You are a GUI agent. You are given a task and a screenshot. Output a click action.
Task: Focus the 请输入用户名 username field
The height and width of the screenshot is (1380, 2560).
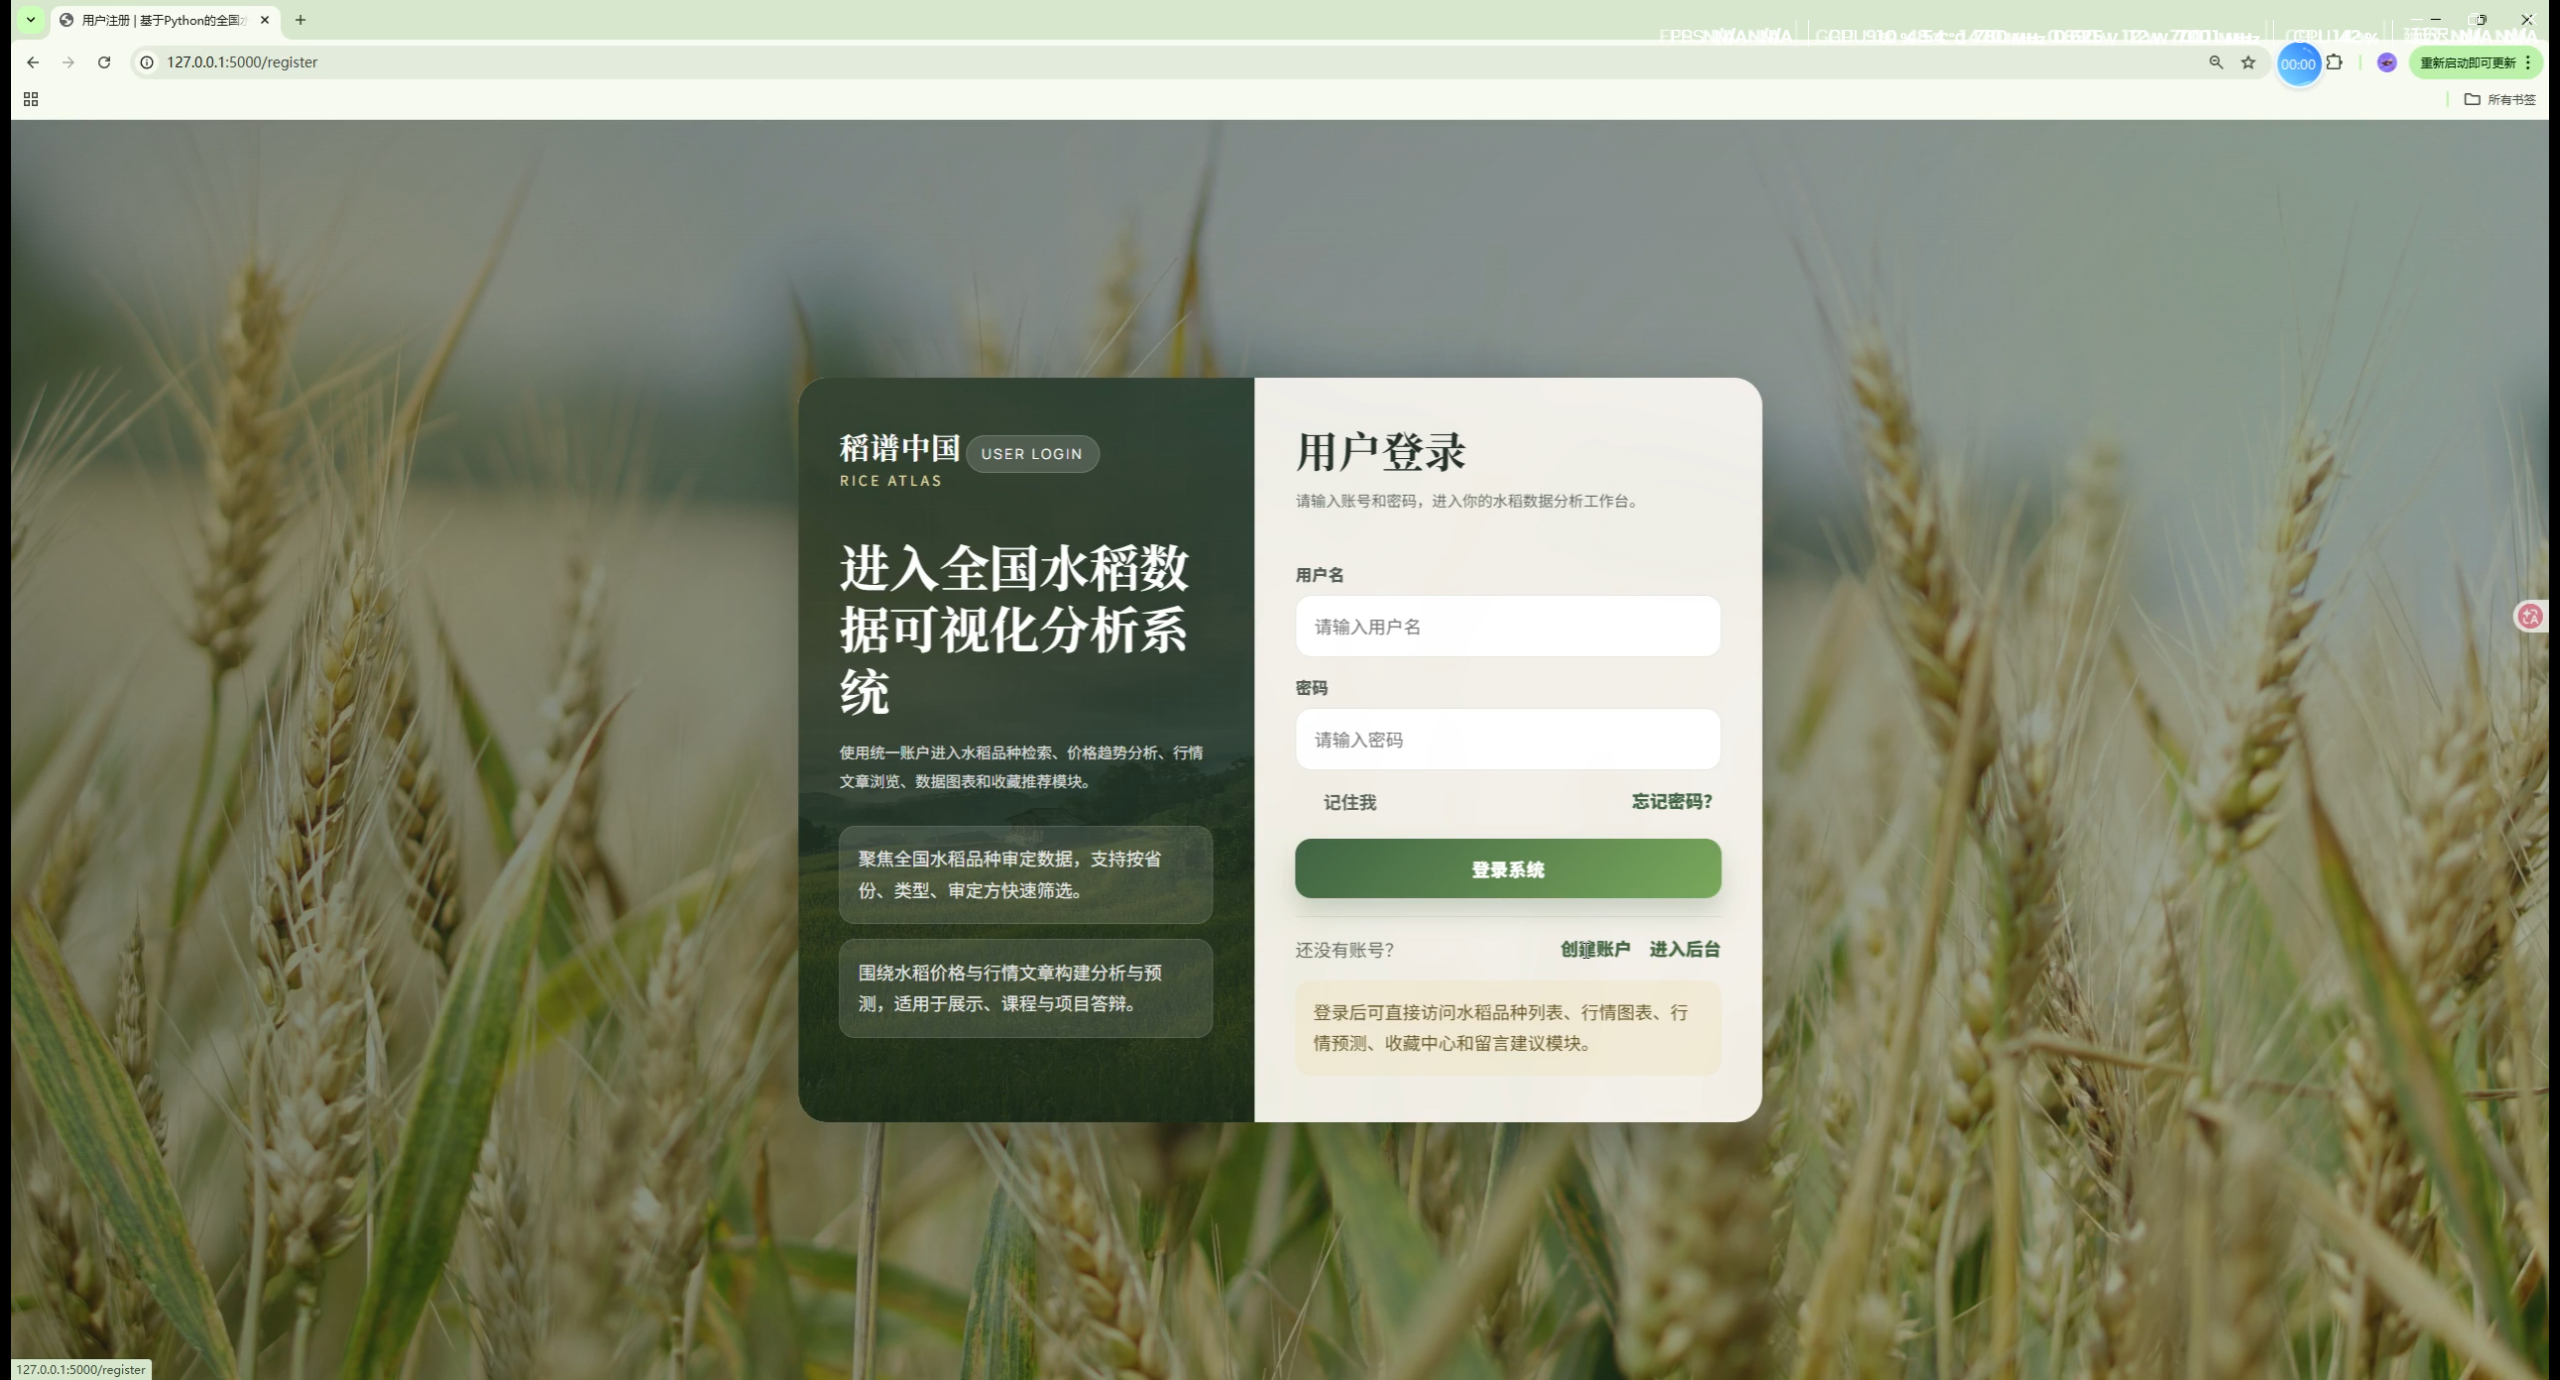[1507, 626]
